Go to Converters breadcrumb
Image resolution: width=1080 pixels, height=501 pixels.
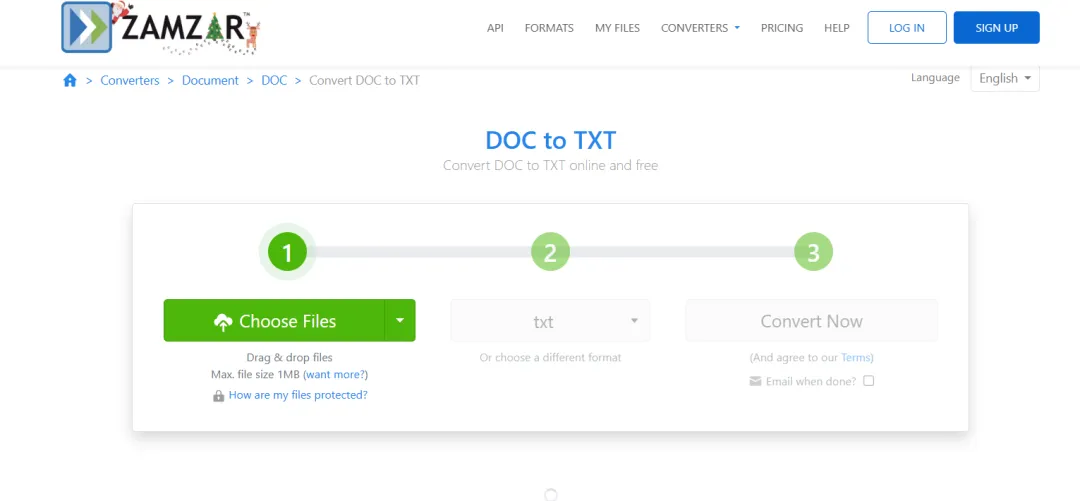point(129,81)
